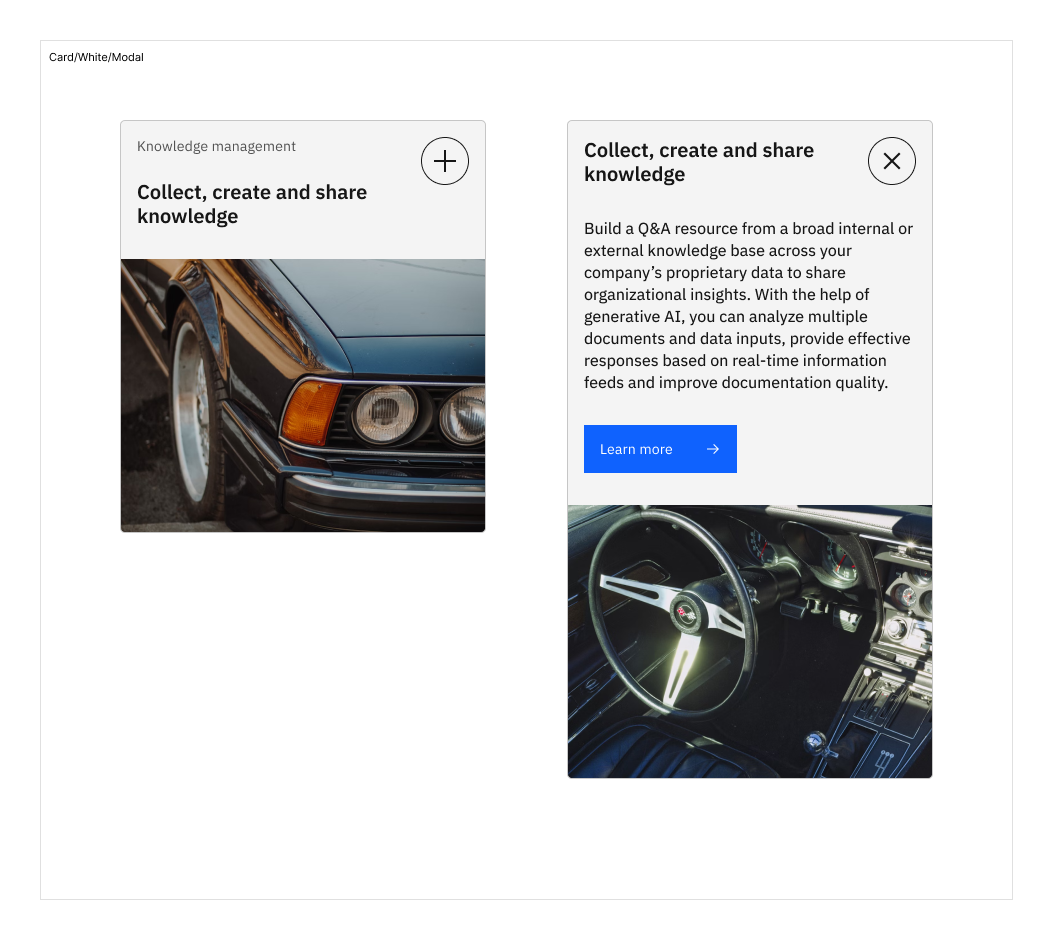Click the gear shift knob in the interior photo
Screen dimensions: 1053x940
[x=815, y=741]
